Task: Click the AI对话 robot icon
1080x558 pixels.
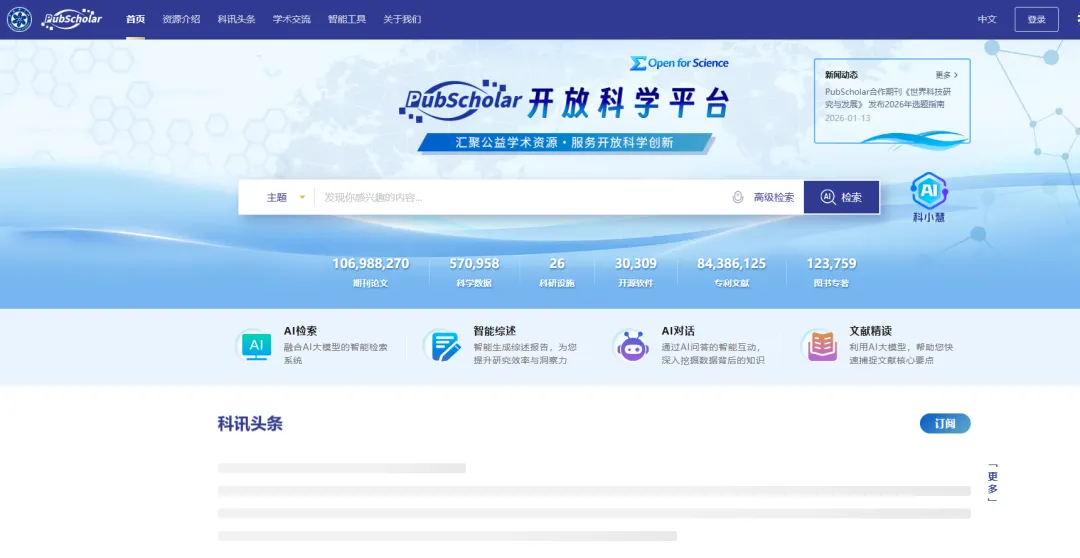Action: (x=632, y=346)
